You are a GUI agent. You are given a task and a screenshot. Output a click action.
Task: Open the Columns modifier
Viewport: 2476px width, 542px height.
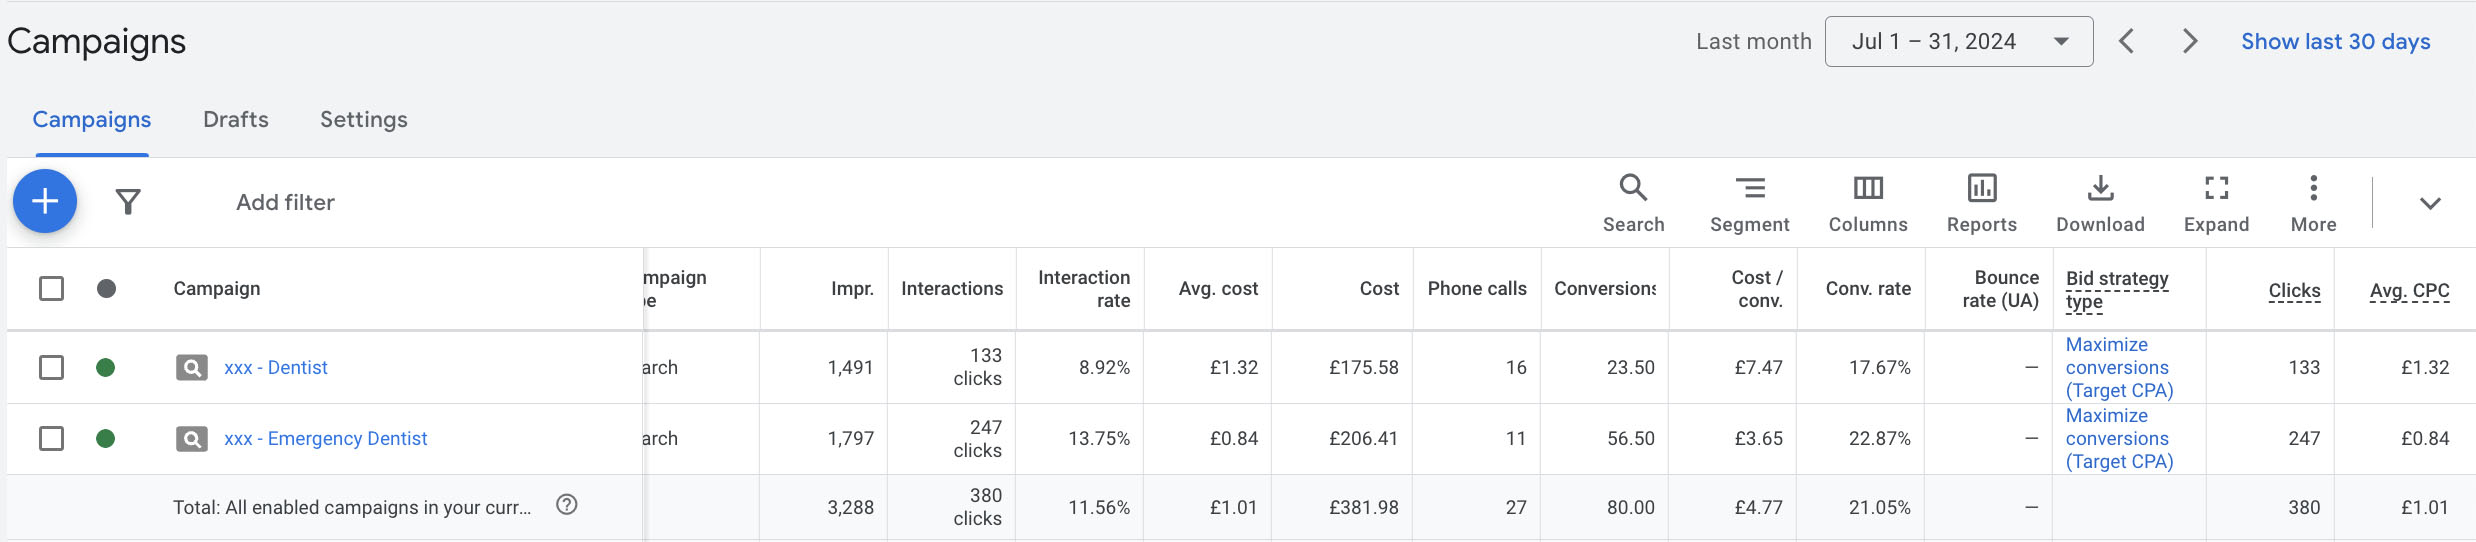tap(1868, 203)
